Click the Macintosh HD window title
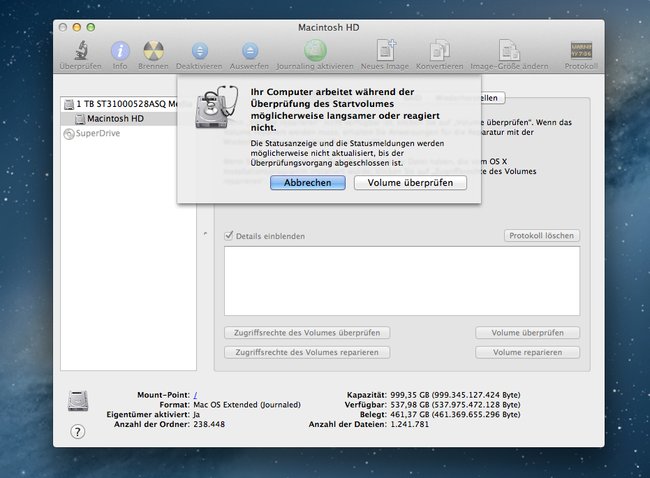The height and width of the screenshot is (478, 650). pos(329,27)
